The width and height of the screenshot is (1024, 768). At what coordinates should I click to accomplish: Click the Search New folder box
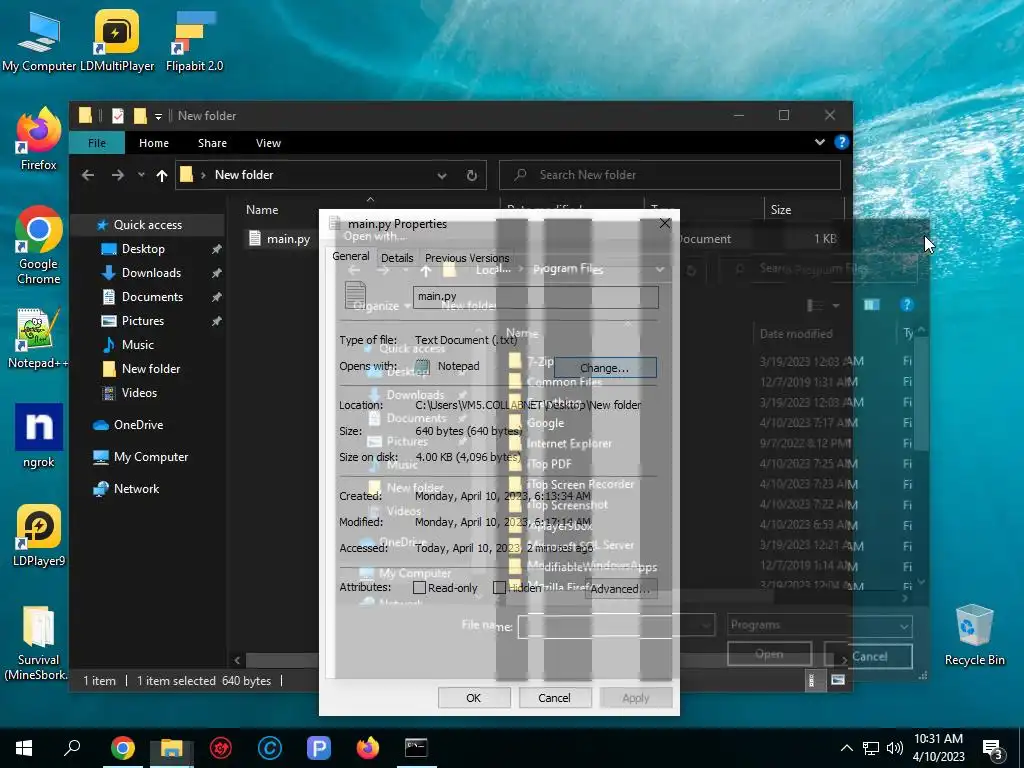click(x=670, y=175)
